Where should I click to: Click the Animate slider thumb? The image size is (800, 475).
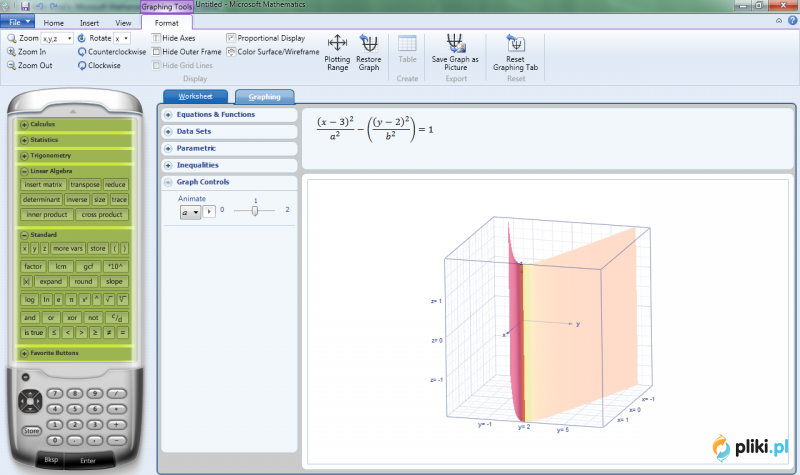(x=255, y=211)
